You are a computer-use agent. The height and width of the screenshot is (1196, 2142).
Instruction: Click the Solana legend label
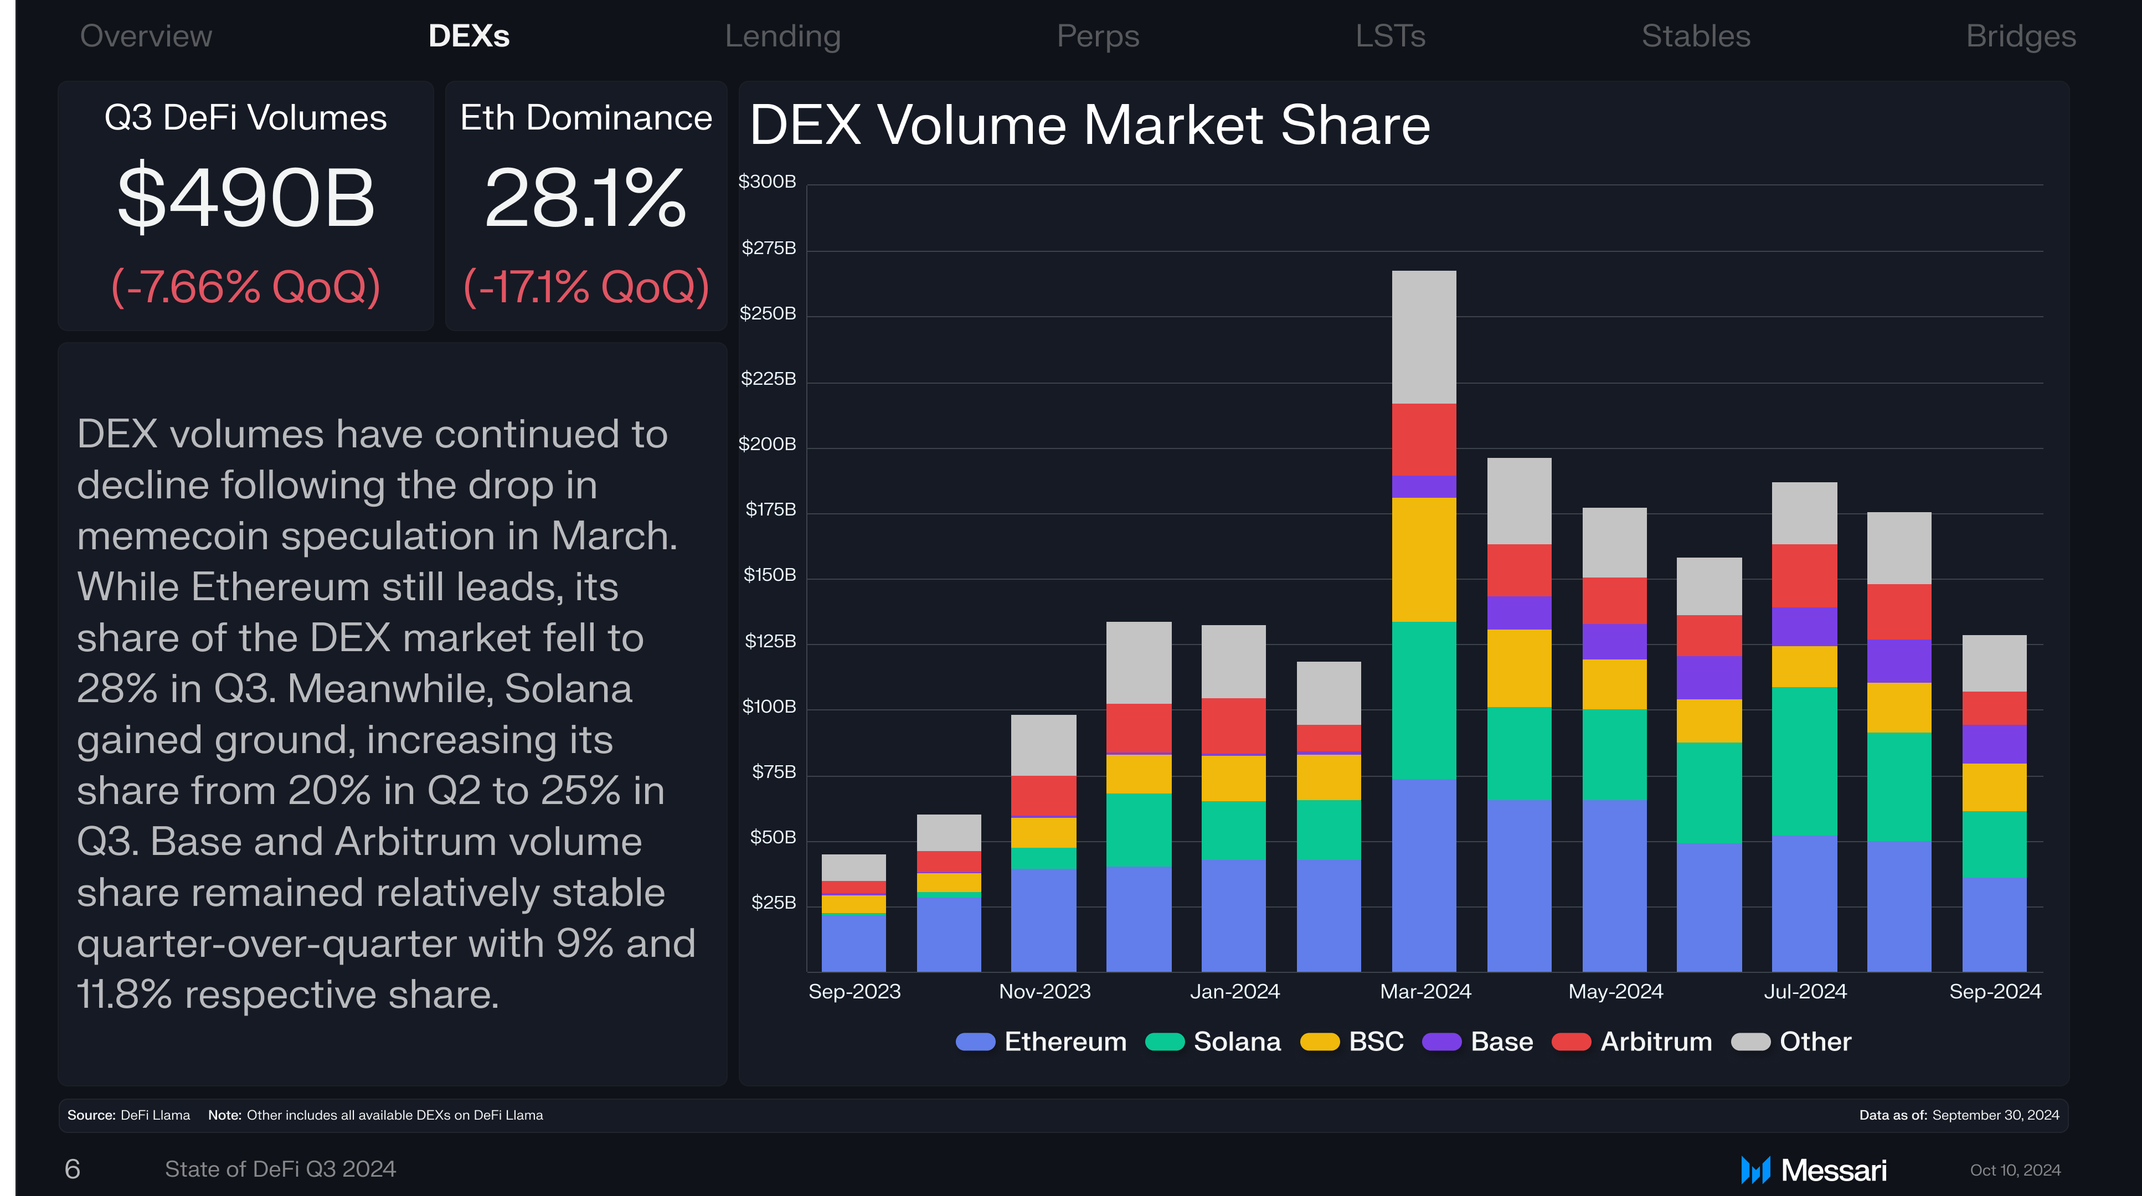pyautogui.click(x=1237, y=1042)
